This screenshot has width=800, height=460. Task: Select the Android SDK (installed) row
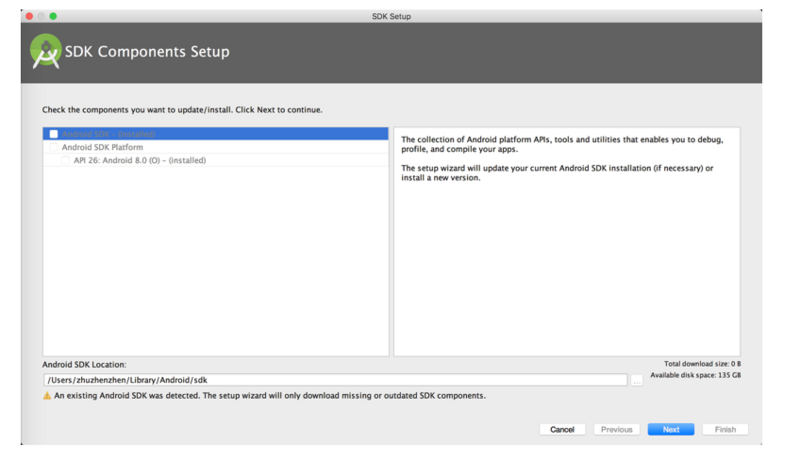[215, 134]
